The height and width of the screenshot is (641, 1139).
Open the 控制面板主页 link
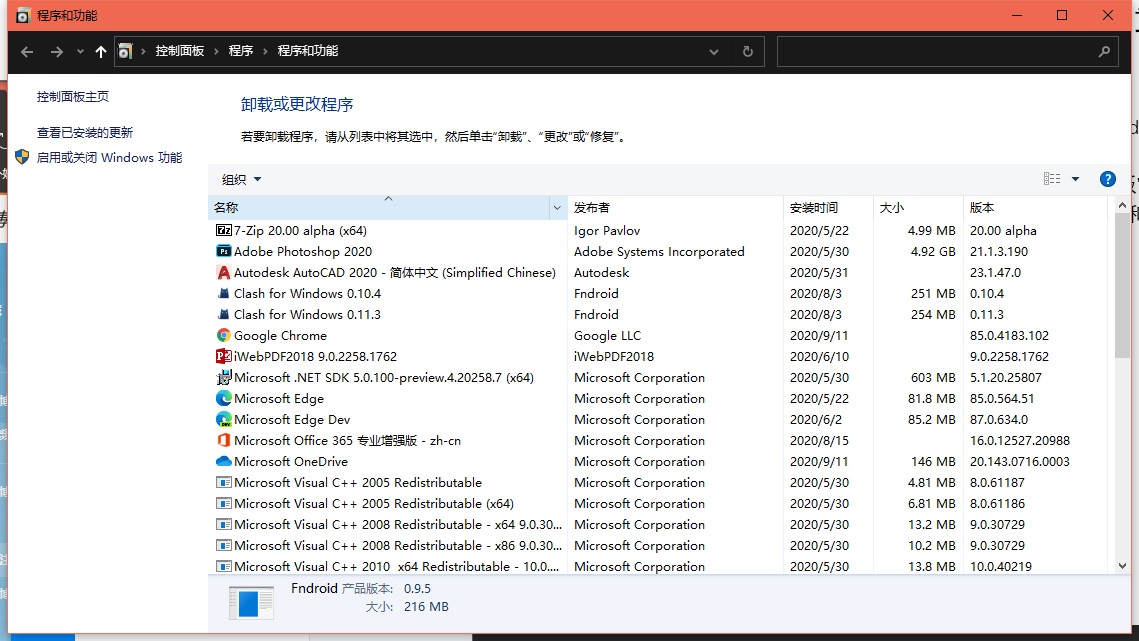click(73, 97)
